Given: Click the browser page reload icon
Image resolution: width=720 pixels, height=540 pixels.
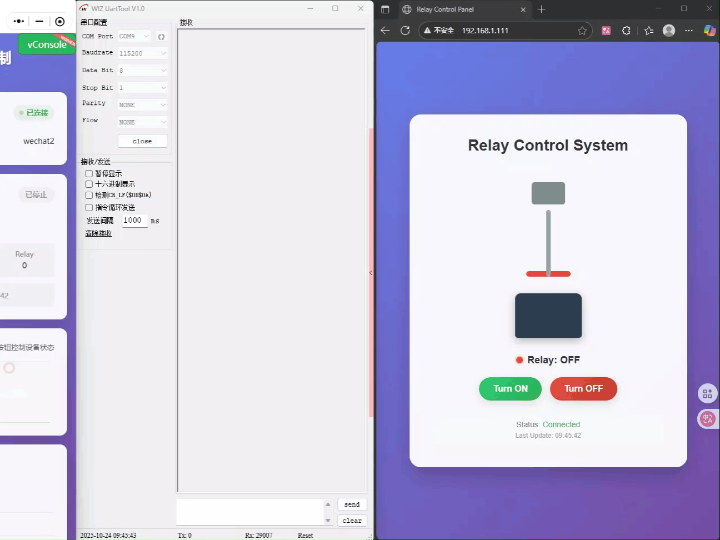Looking at the screenshot, I should (405, 31).
